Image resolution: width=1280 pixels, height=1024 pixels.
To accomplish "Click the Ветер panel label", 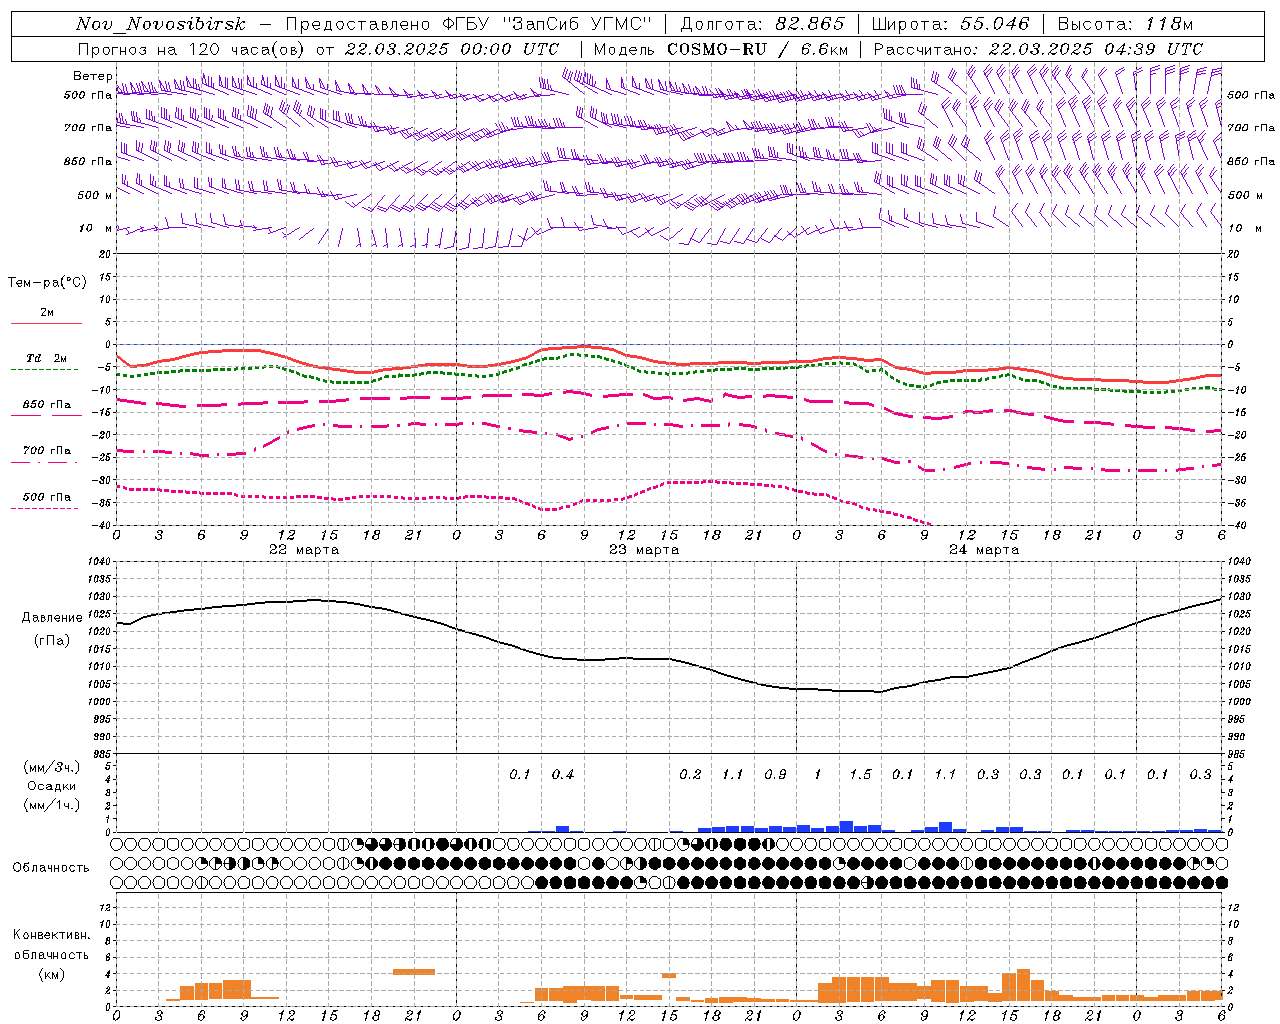I will [92, 75].
